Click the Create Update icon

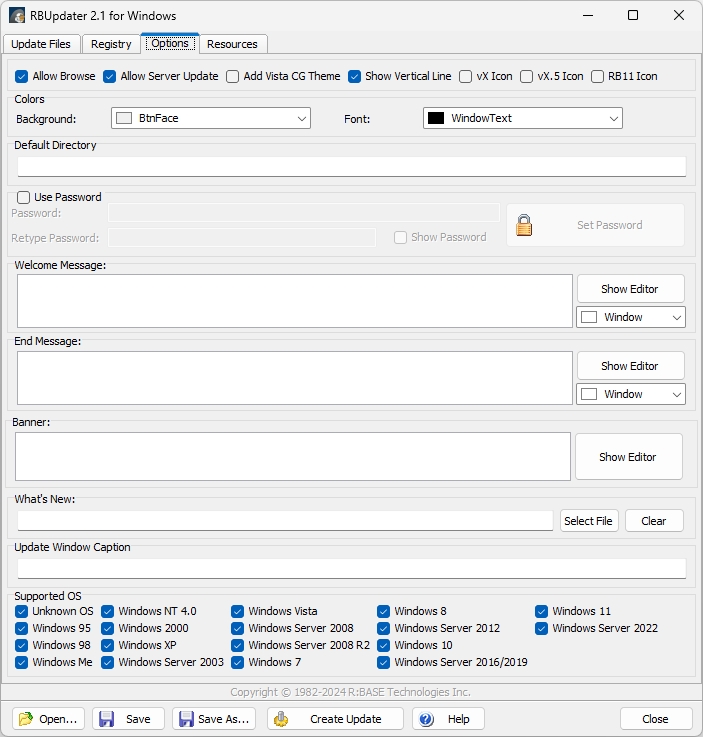(281, 719)
